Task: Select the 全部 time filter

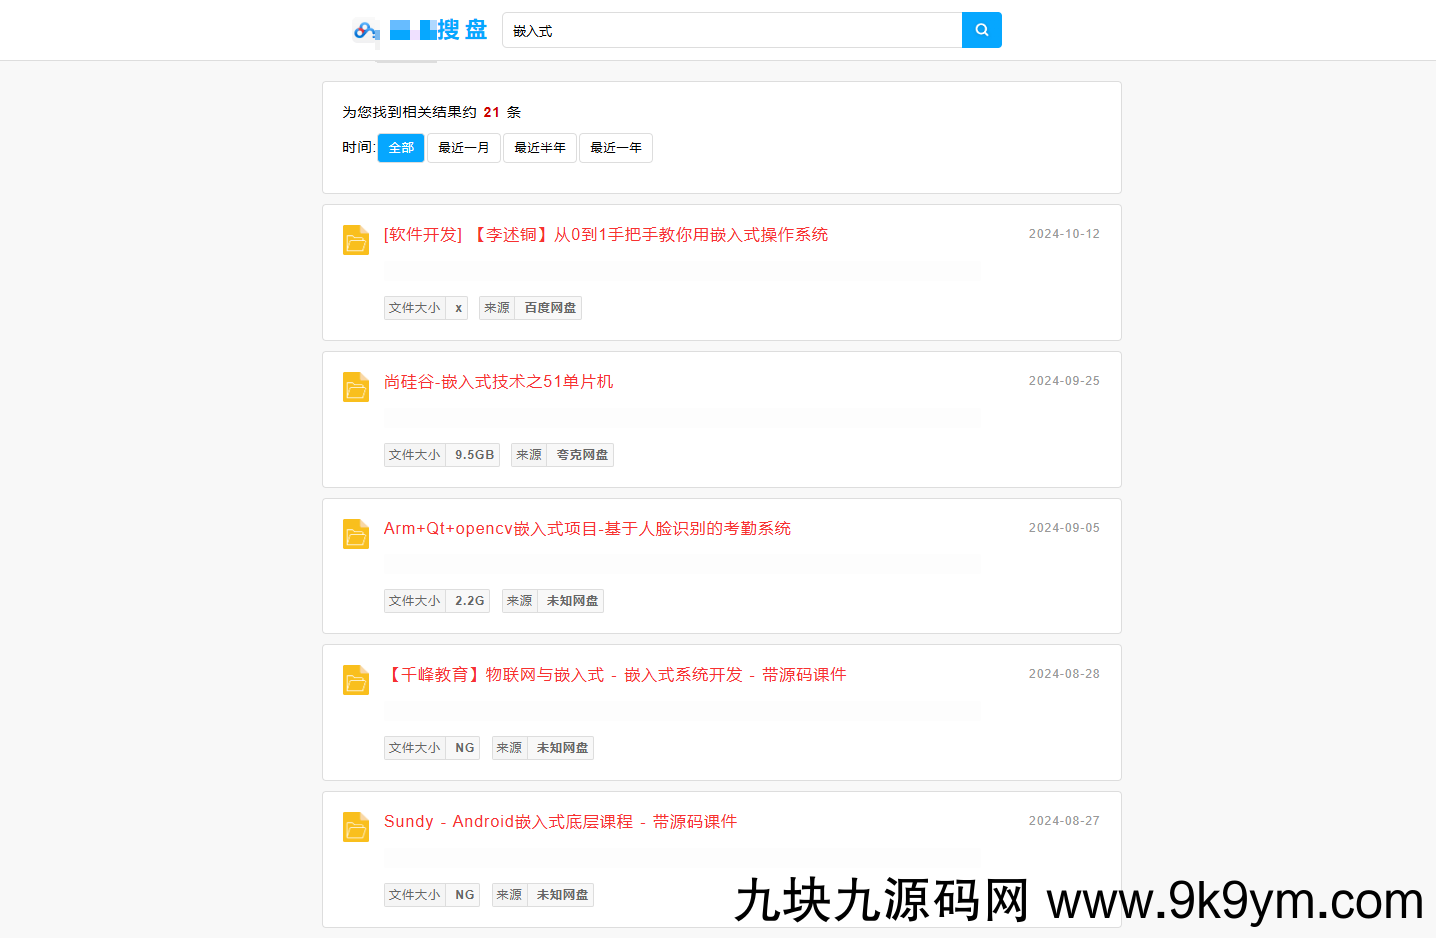Action: [x=401, y=148]
